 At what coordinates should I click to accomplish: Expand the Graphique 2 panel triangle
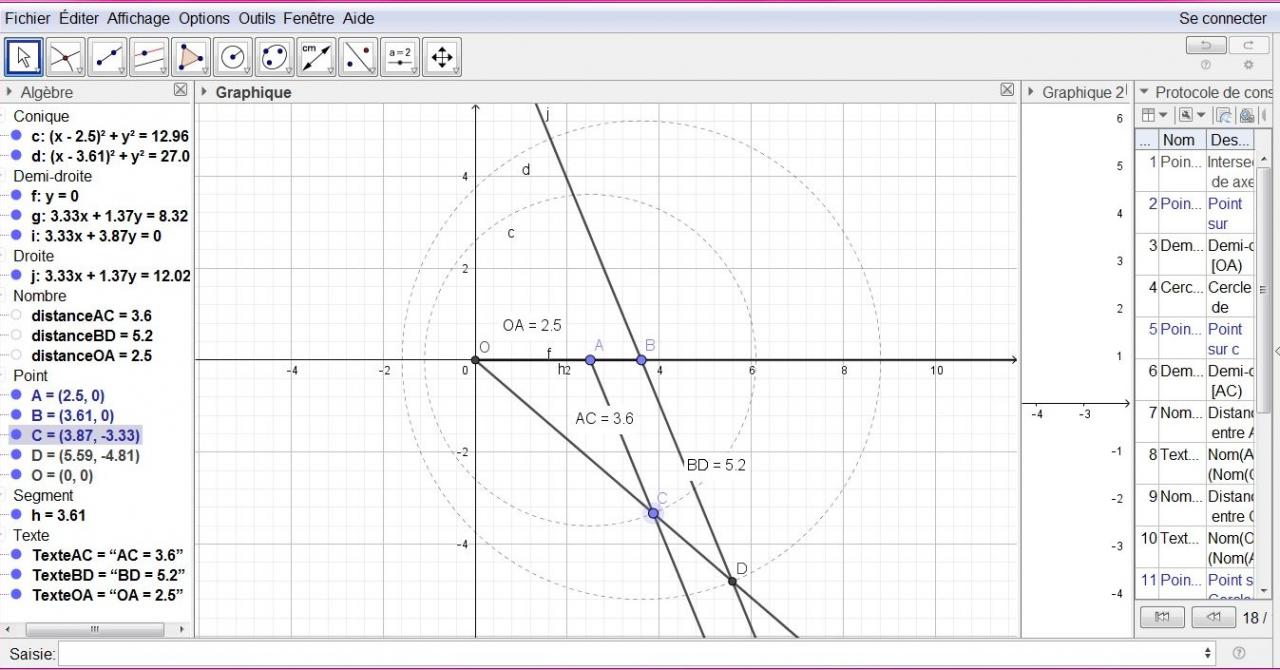click(x=1031, y=91)
